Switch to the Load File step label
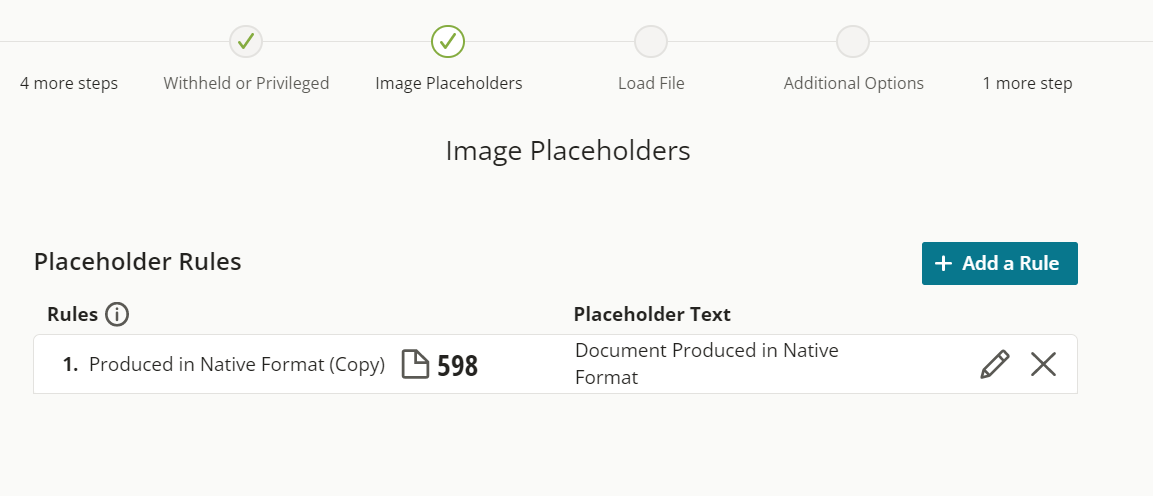Image resolution: width=1153 pixels, height=496 pixels. pyautogui.click(x=651, y=83)
